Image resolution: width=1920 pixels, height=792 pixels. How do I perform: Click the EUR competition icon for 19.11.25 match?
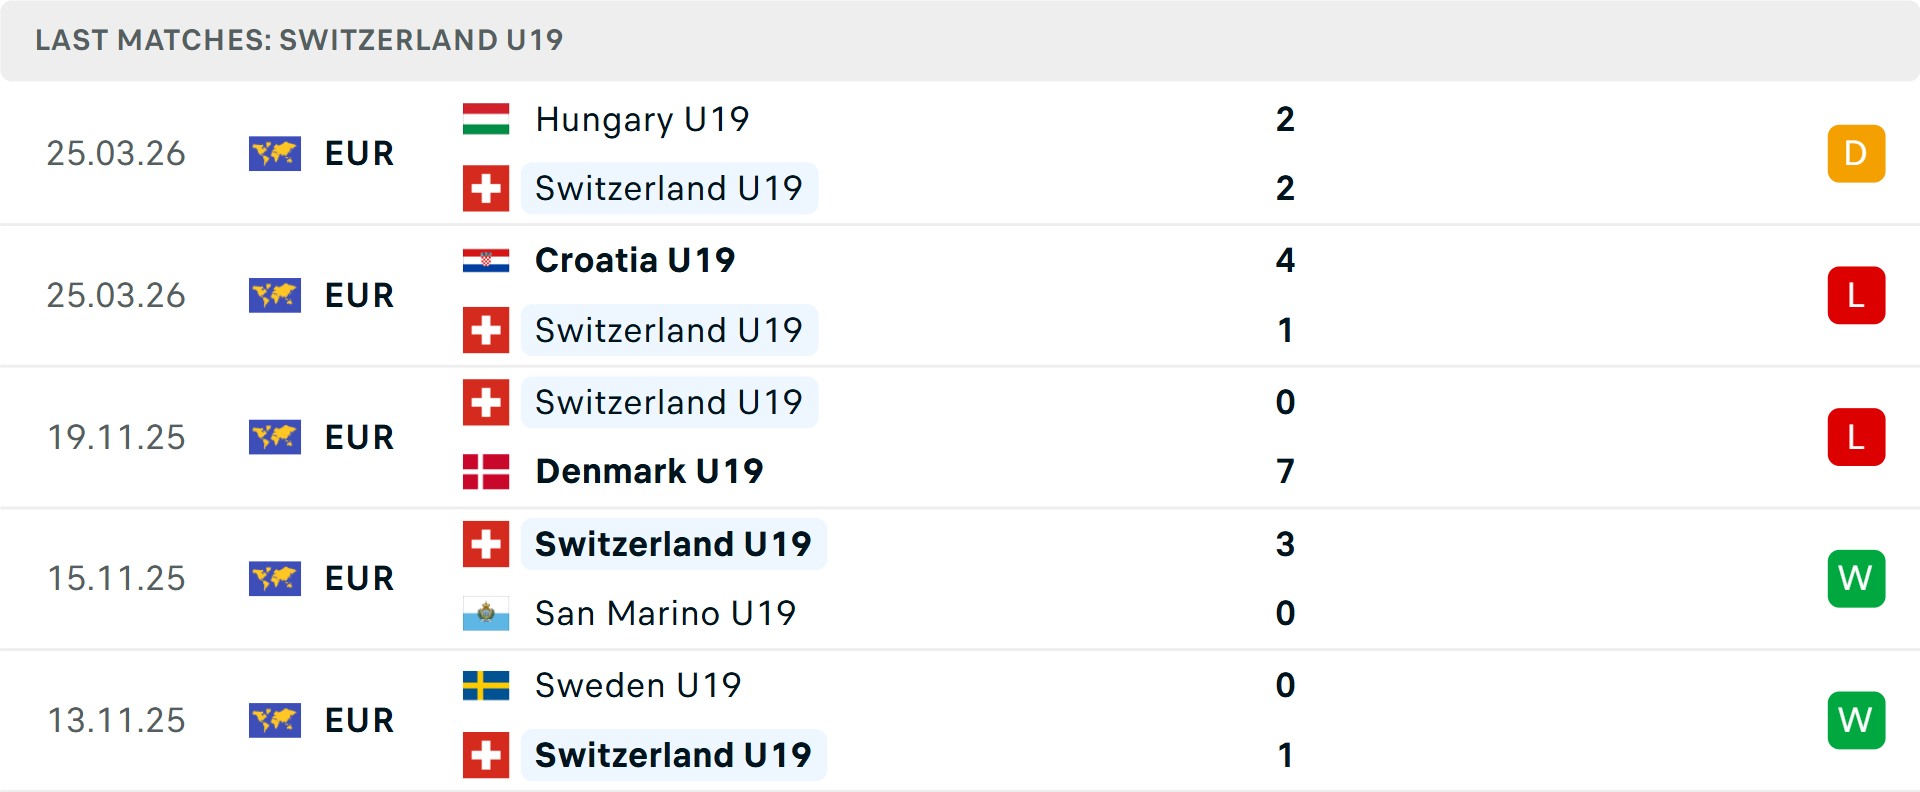point(275,437)
